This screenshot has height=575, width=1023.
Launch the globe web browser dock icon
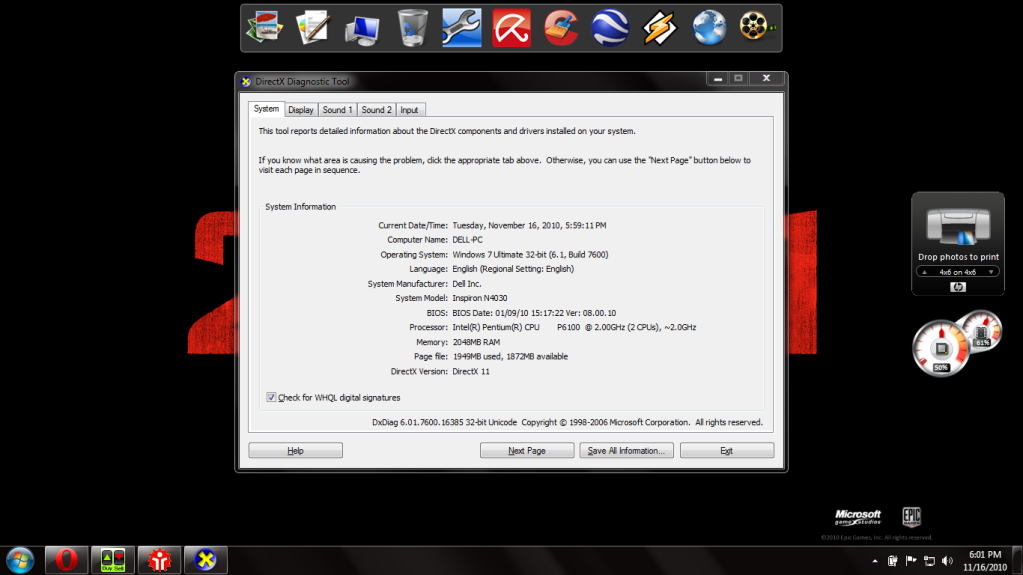(x=709, y=27)
